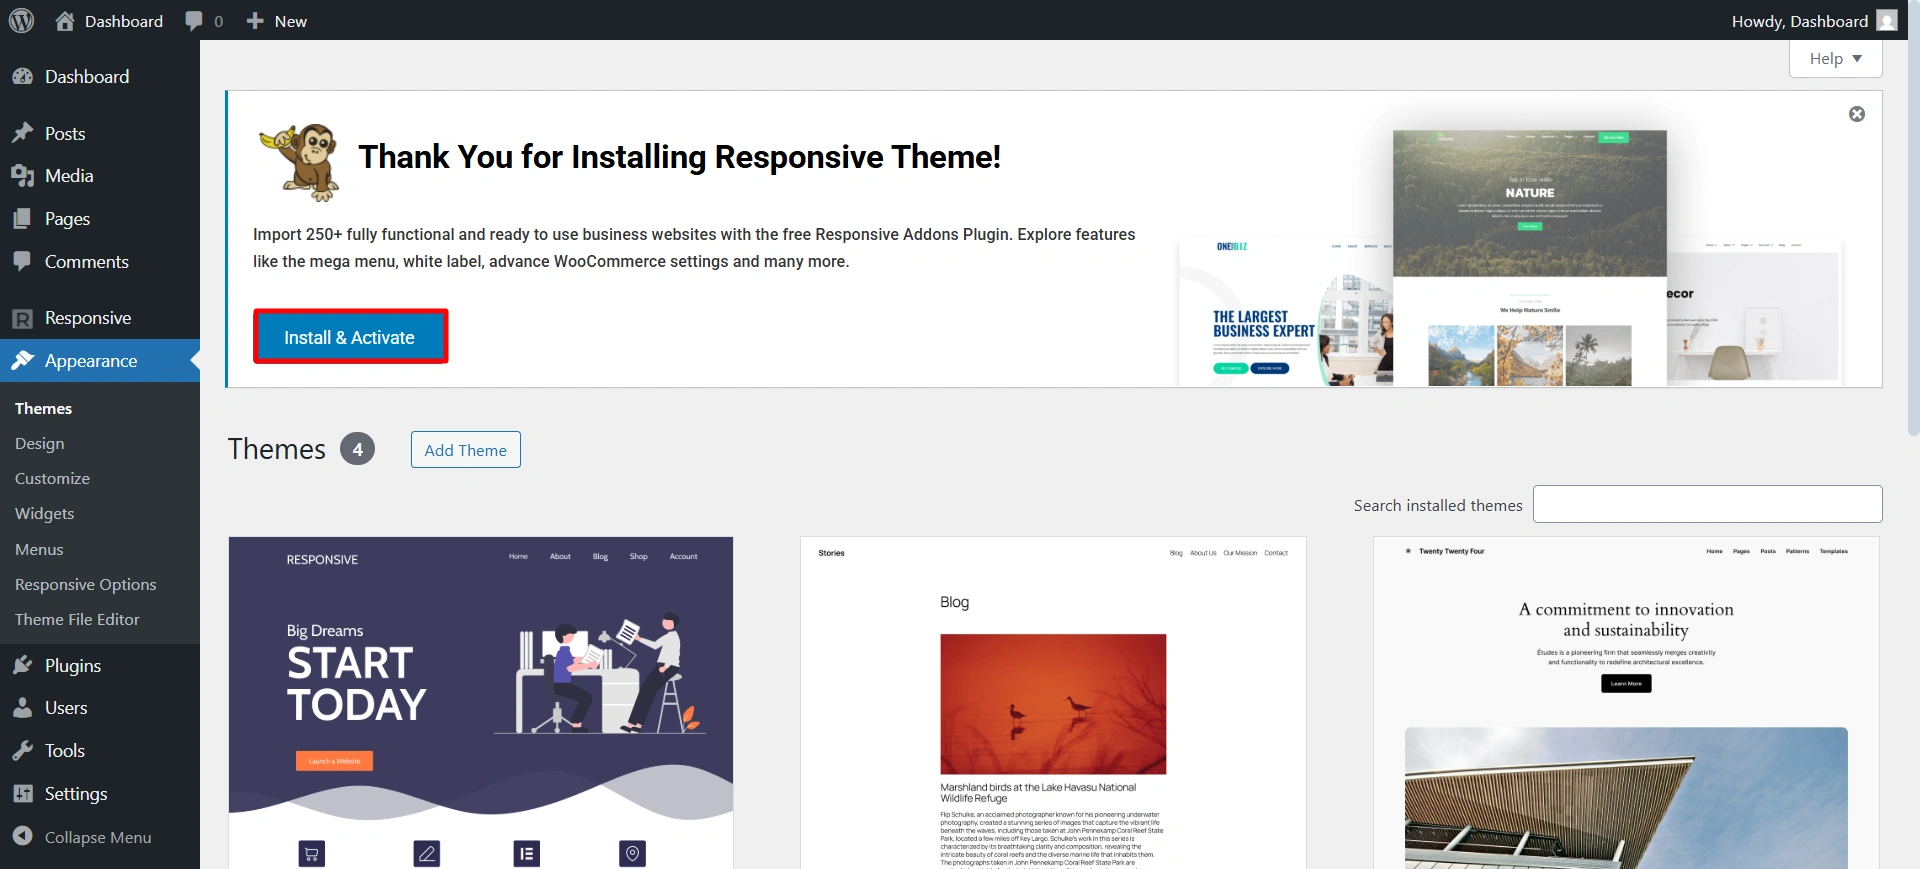Screen dimensions: 1920x869
Task: Click the theme count badge 4
Action: pos(357,449)
